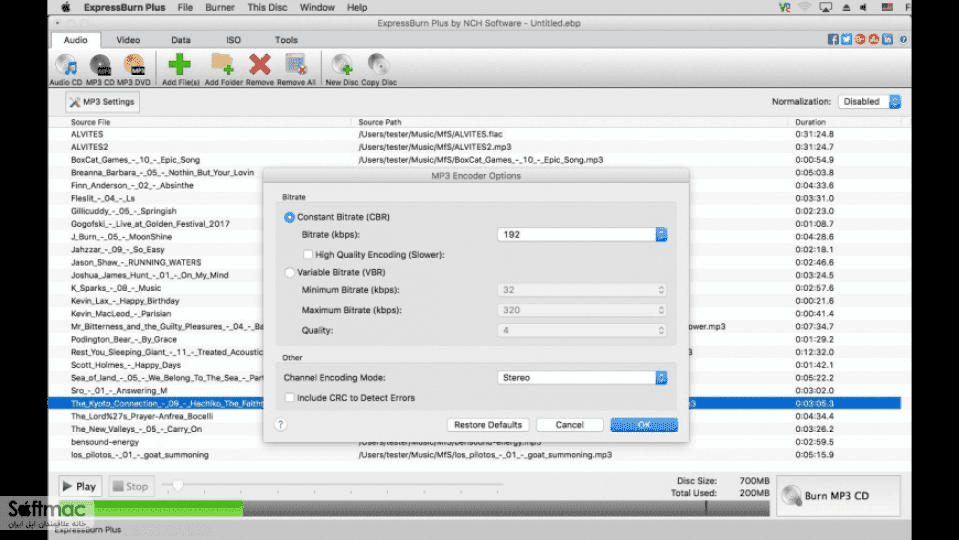Select the ALVITES2 row
The height and width of the screenshot is (540, 959).
pos(474,147)
